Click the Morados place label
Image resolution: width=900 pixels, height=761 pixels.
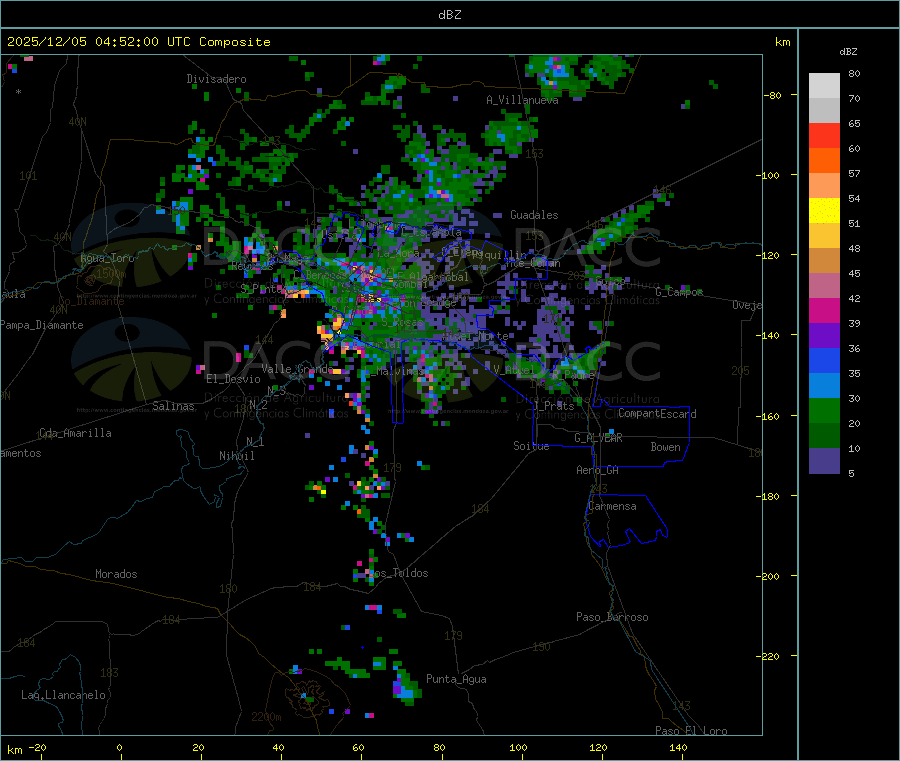pyautogui.click(x=116, y=574)
